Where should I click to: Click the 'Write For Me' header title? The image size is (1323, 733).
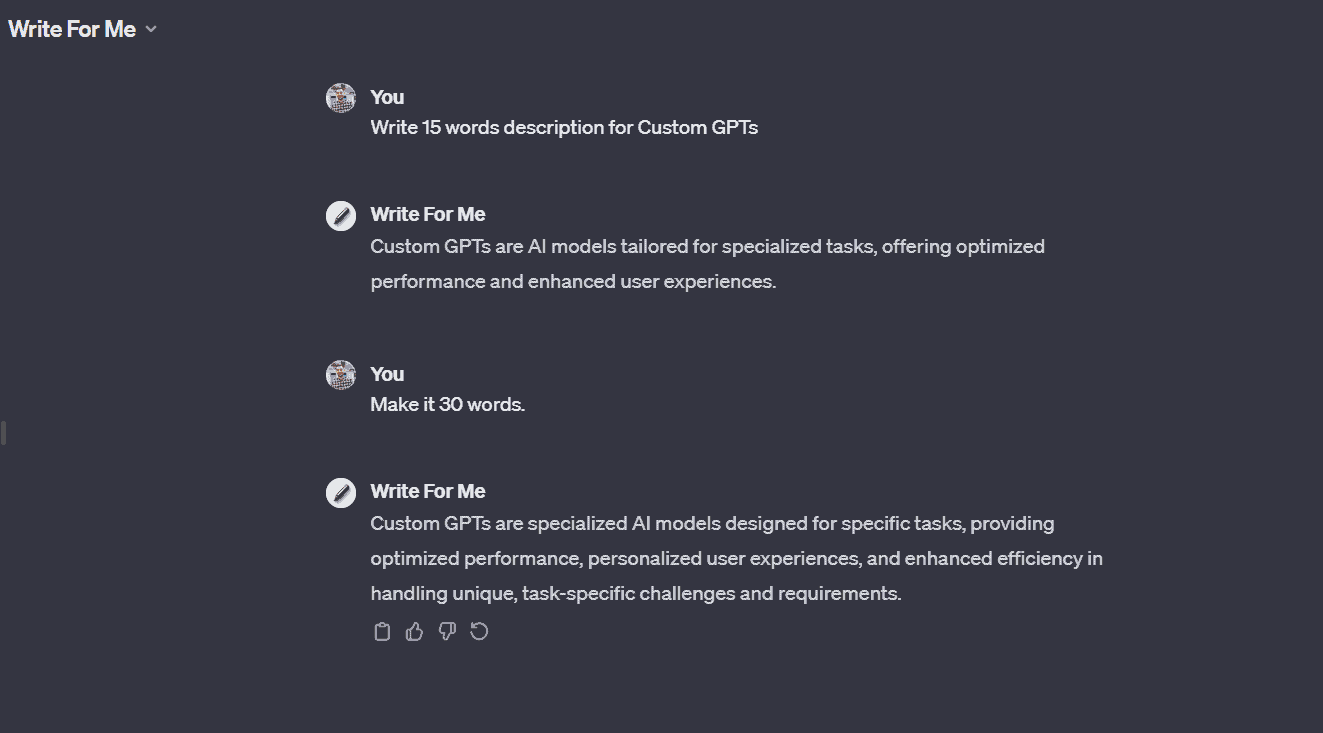point(72,29)
